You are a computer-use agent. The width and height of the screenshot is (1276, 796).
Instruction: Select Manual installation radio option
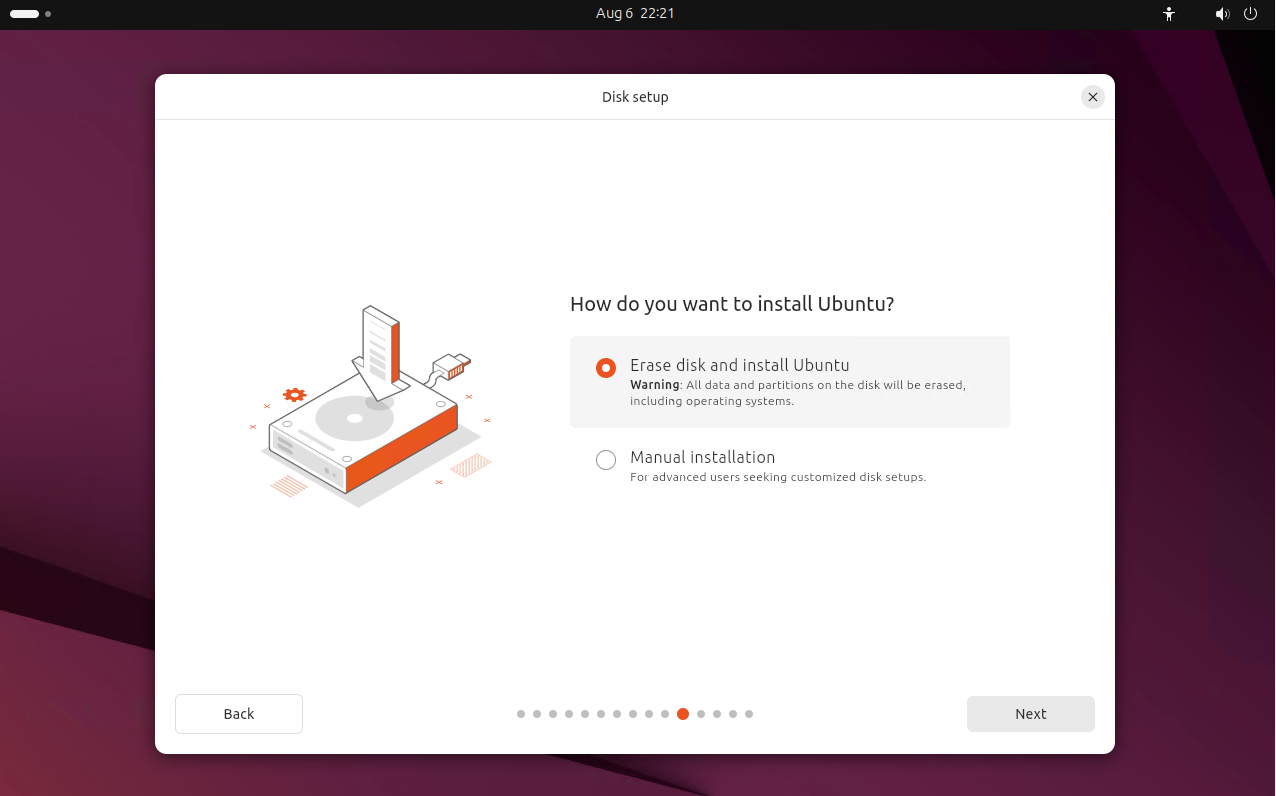pos(606,460)
